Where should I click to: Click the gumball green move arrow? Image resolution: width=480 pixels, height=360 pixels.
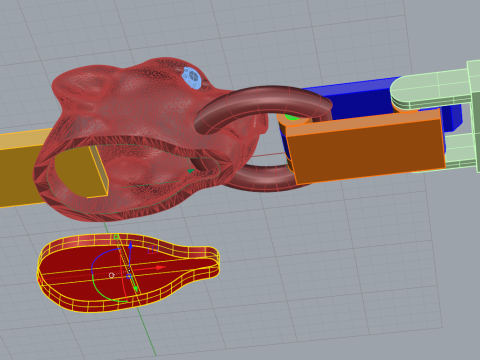pos(136,288)
